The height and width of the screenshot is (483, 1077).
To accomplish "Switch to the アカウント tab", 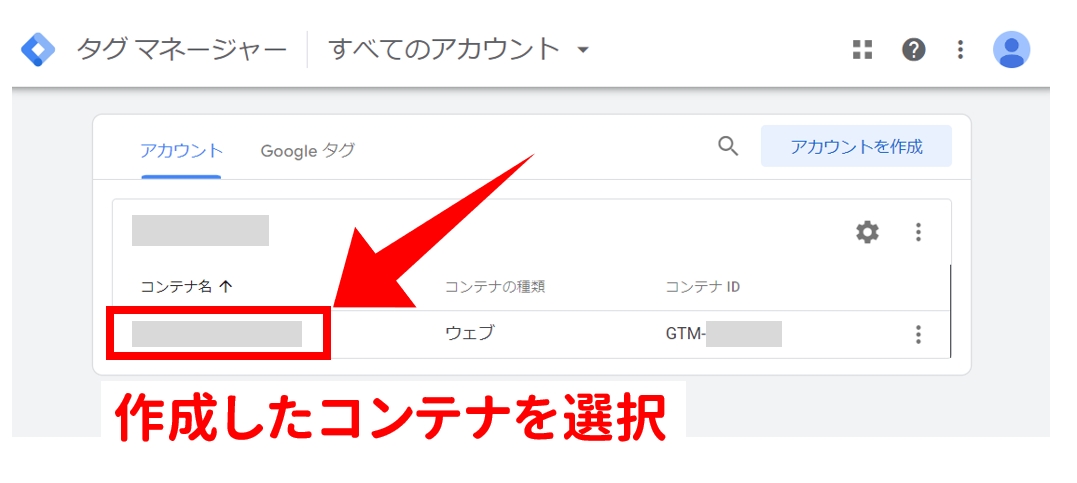I will tap(181, 150).
